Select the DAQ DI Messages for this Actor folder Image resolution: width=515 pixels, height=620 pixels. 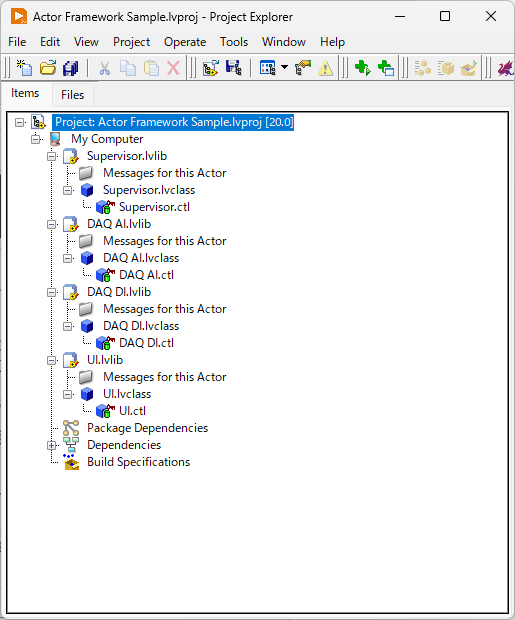(x=165, y=309)
